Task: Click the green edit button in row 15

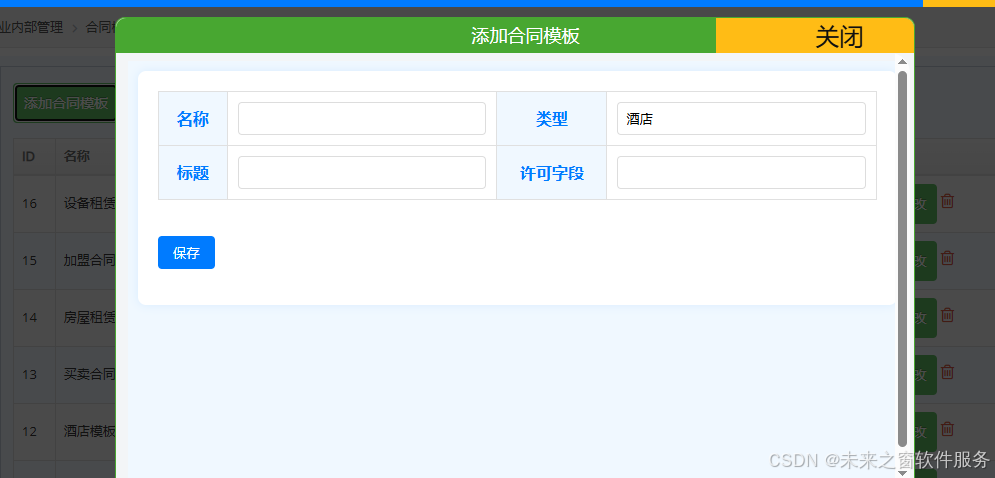Action: coord(925,260)
